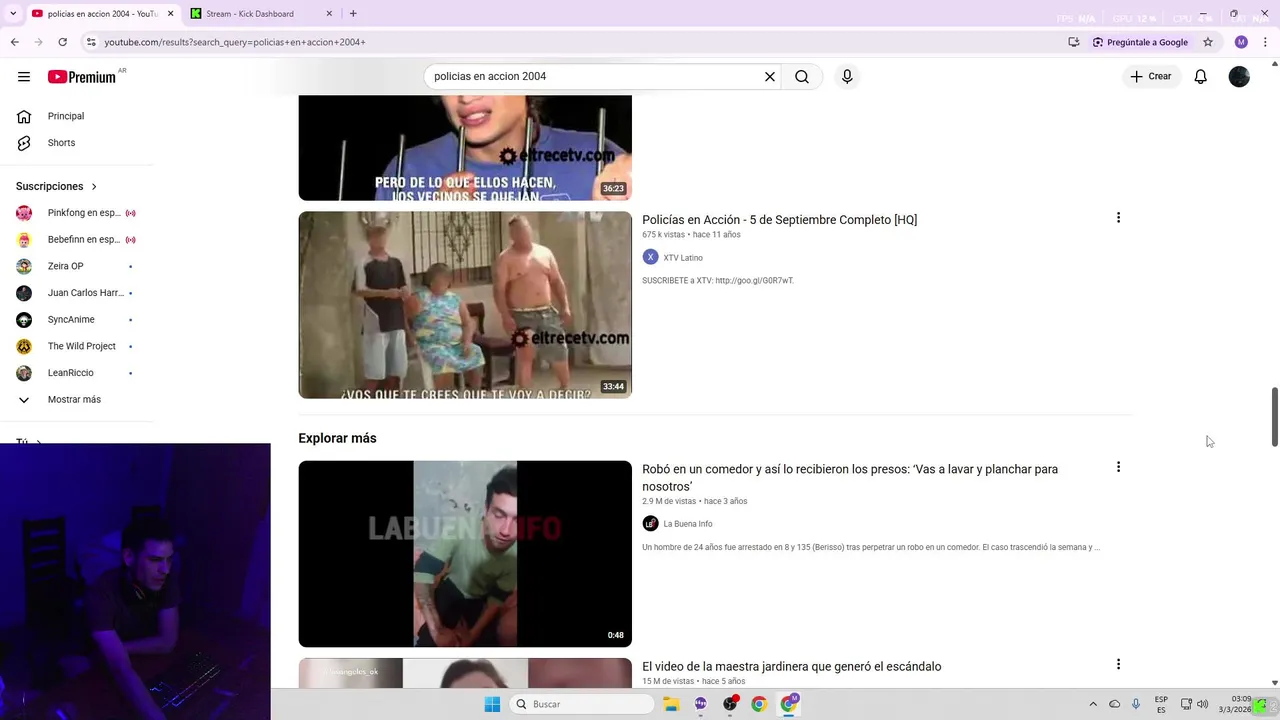This screenshot has height=720, width=1280.
Task: Bookmark this page with the star
Action: point(1208,42)
